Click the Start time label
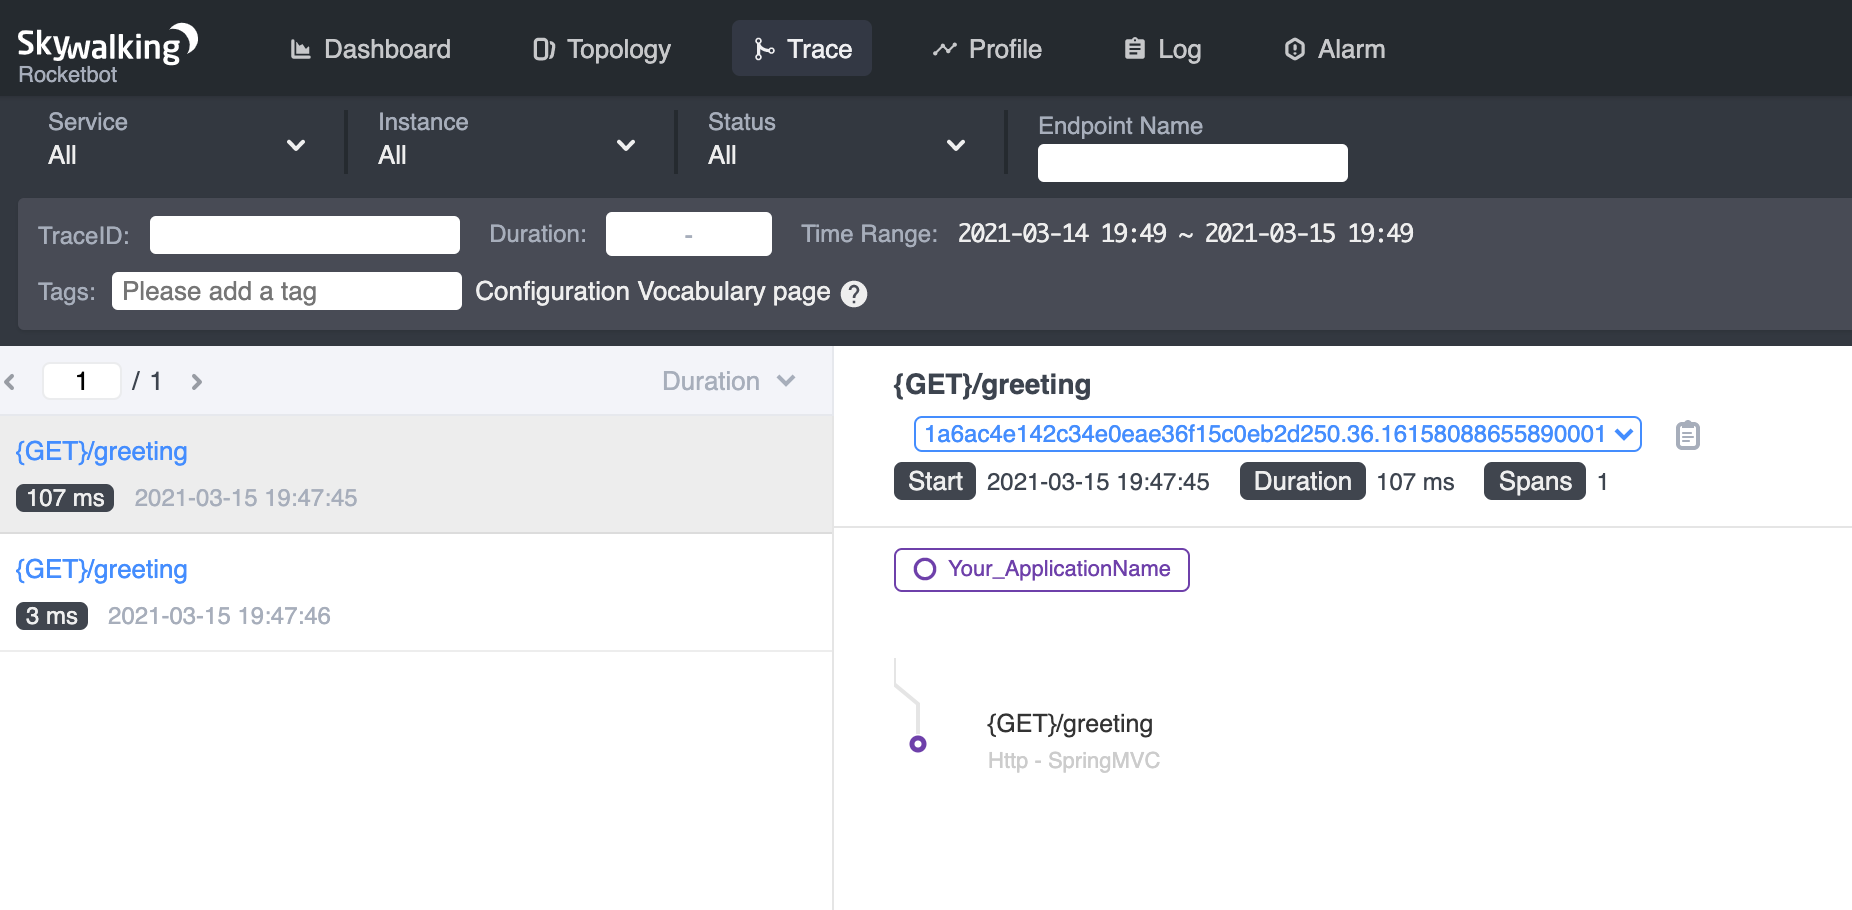Image resolution: width=1852 pixels, height=910 pixels. (x=935, y=481)
